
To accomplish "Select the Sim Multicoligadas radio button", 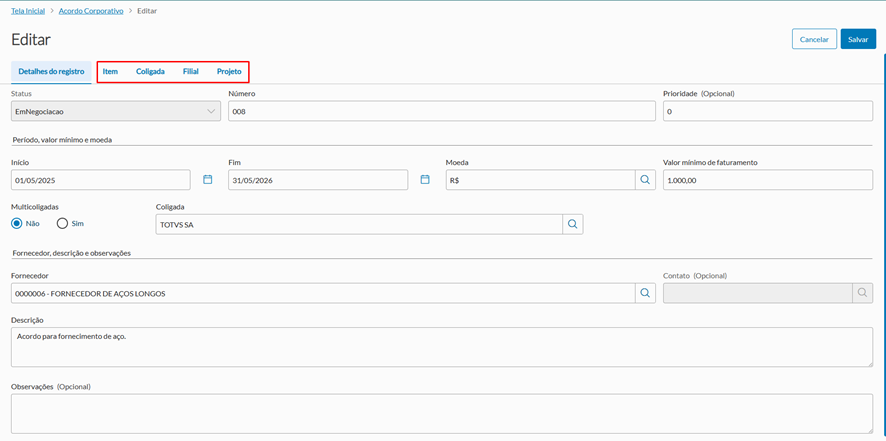I will point(62,223).
